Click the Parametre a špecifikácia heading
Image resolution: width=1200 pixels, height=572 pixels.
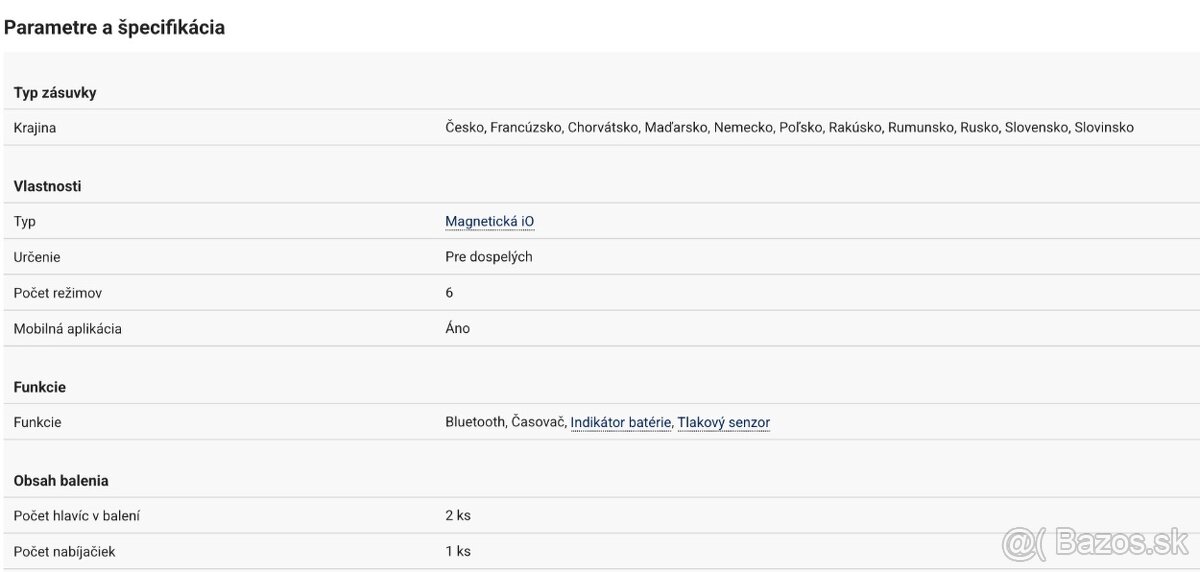(x=114, y=28)
